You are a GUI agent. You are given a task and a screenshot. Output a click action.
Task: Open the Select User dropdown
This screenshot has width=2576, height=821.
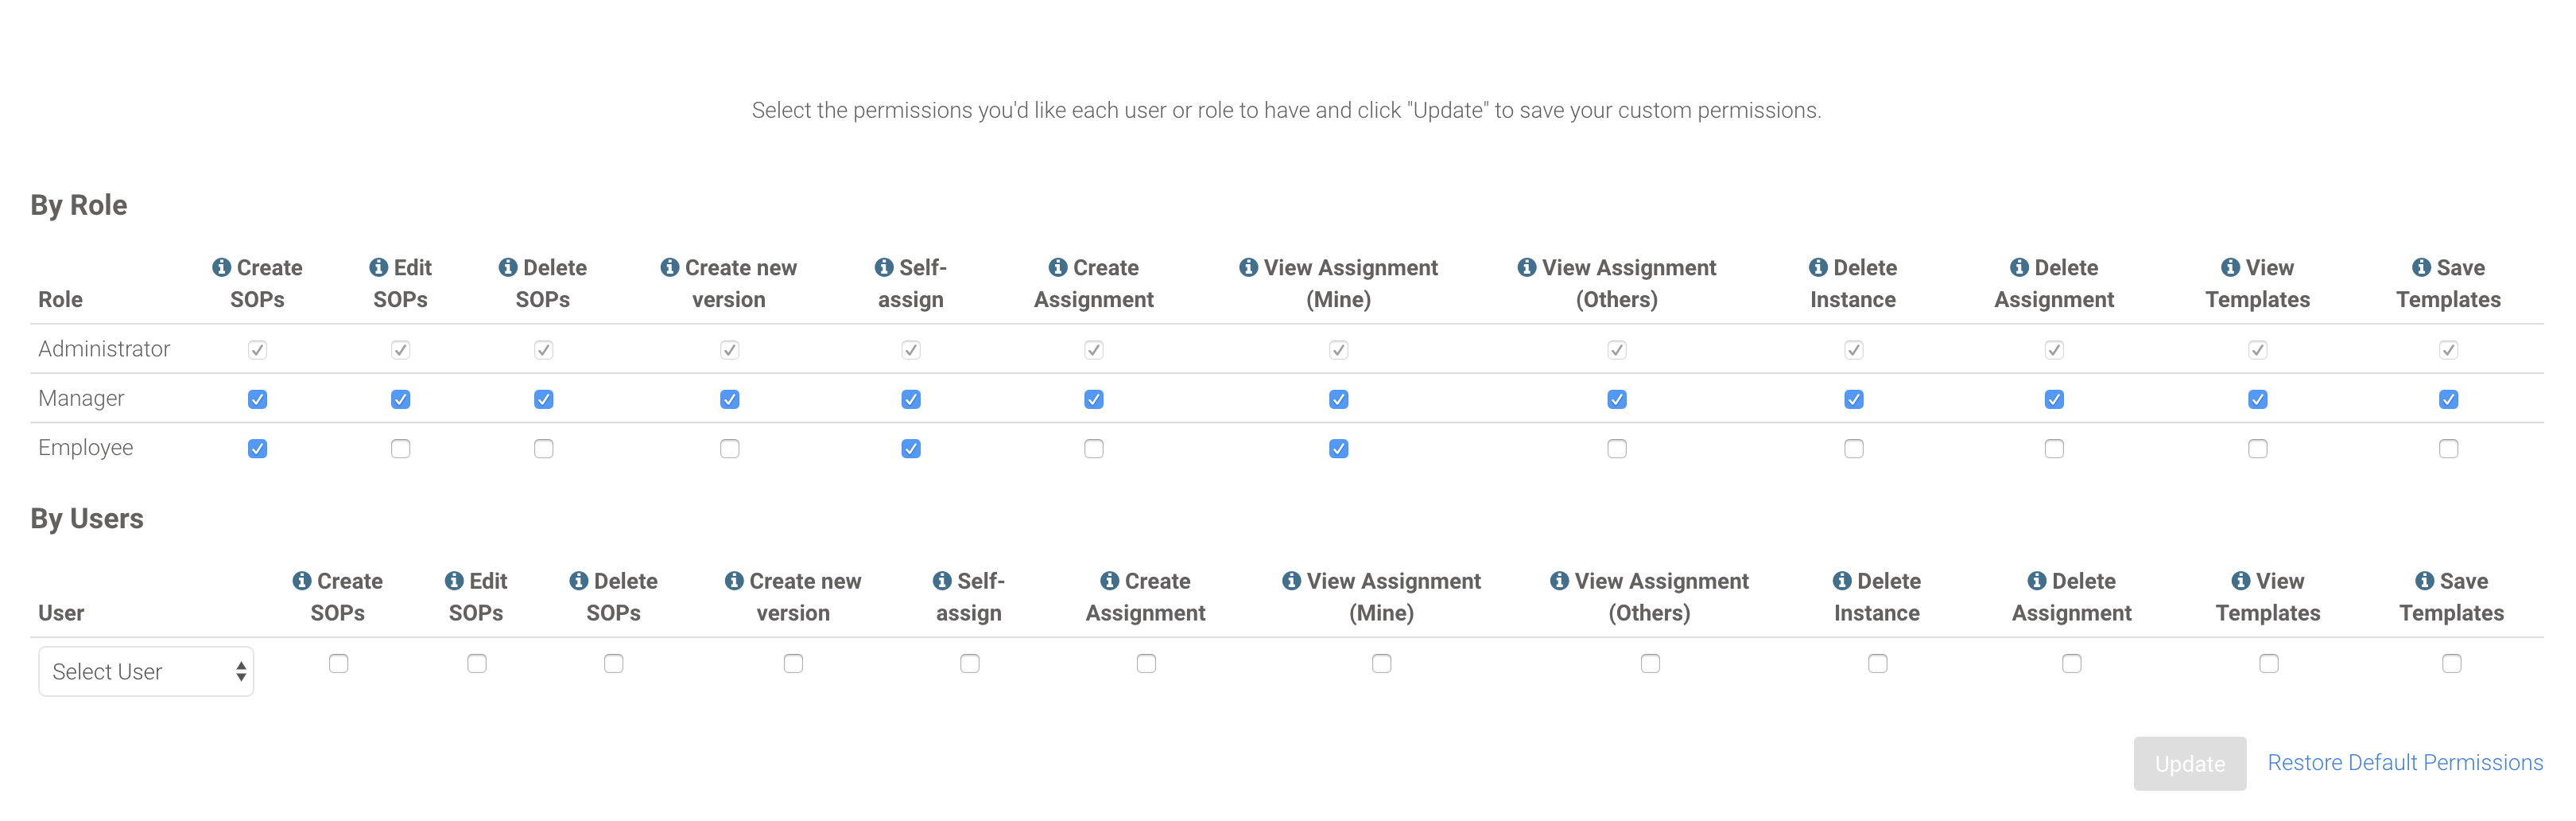(x=146, y=671)
